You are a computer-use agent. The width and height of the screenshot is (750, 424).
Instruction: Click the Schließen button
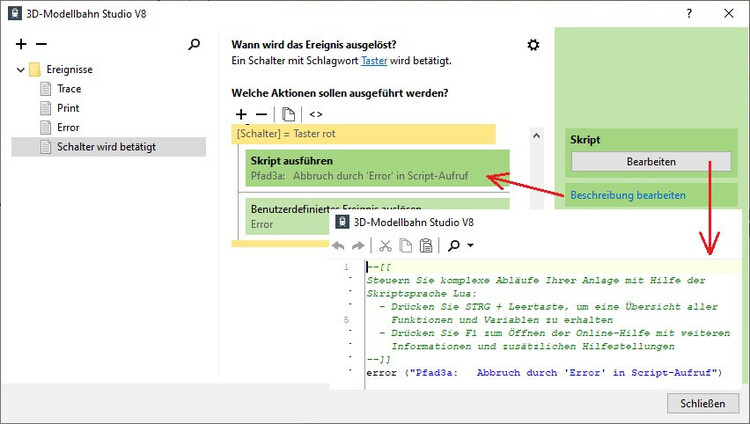pyautogui.click(x=703, y=403)
